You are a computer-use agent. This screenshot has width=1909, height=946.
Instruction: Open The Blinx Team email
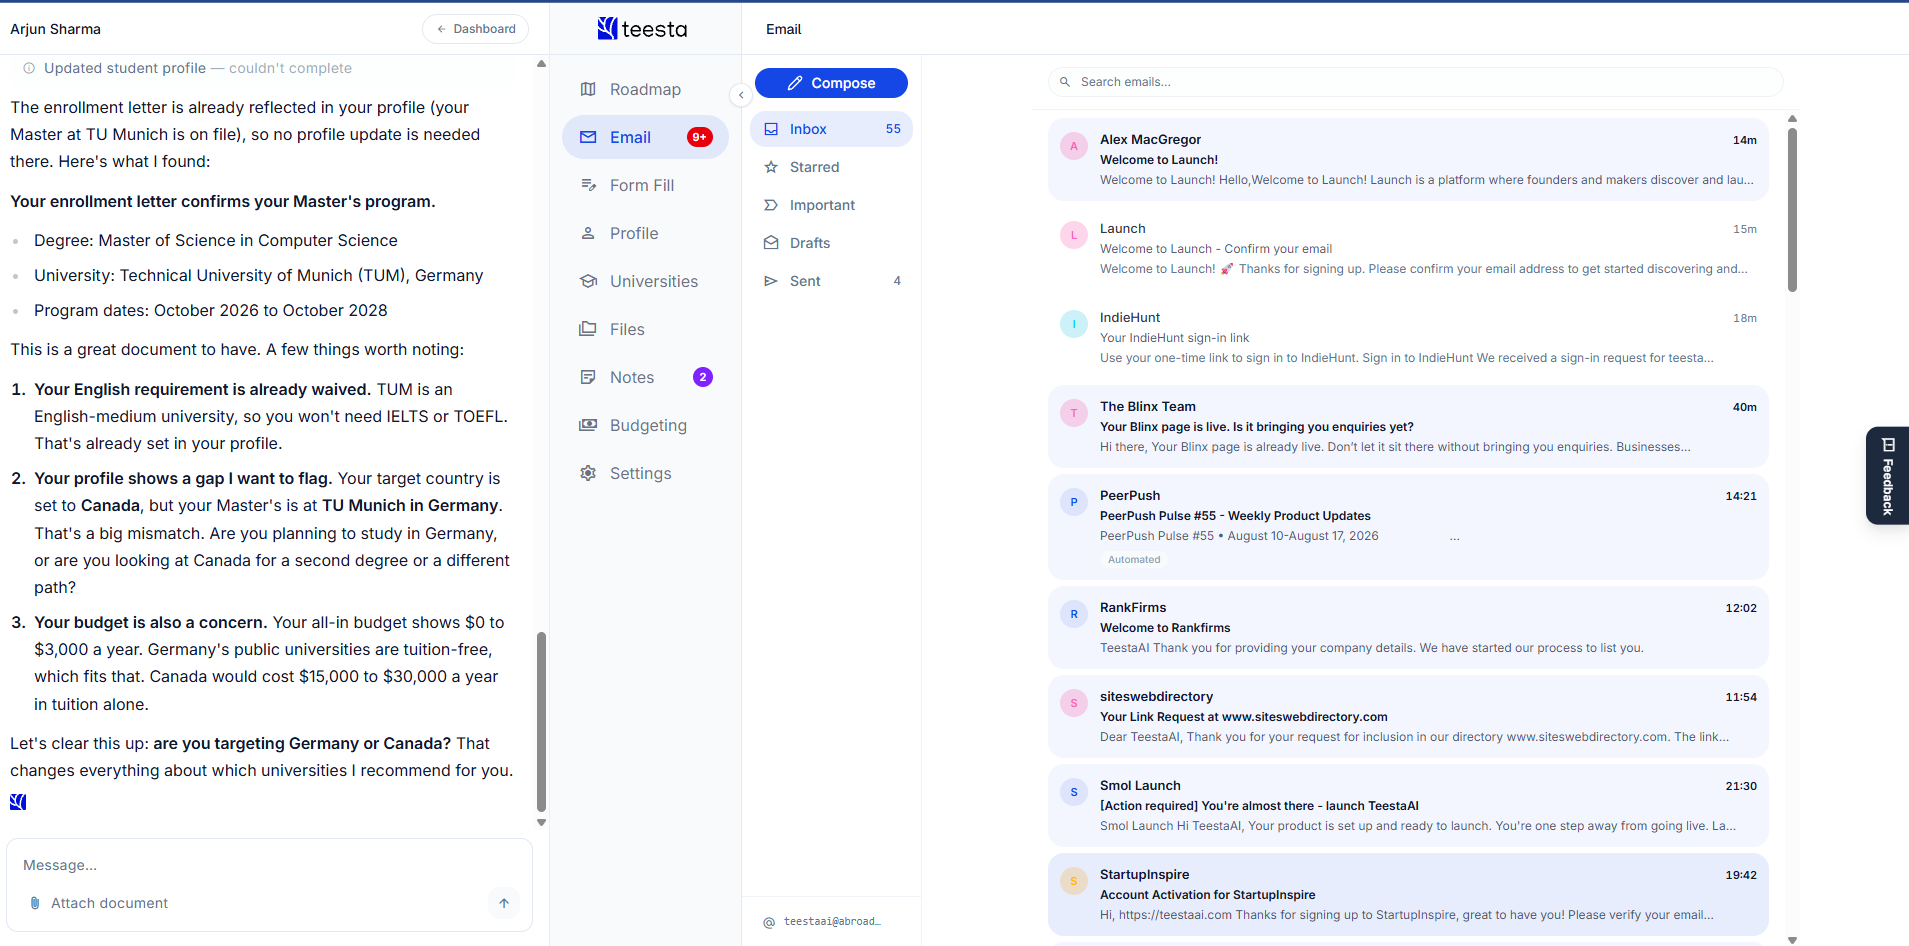1408,427
